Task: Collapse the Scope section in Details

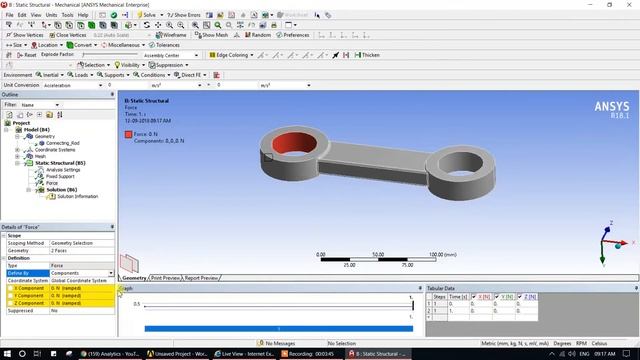Action: [x=4, y=236]
